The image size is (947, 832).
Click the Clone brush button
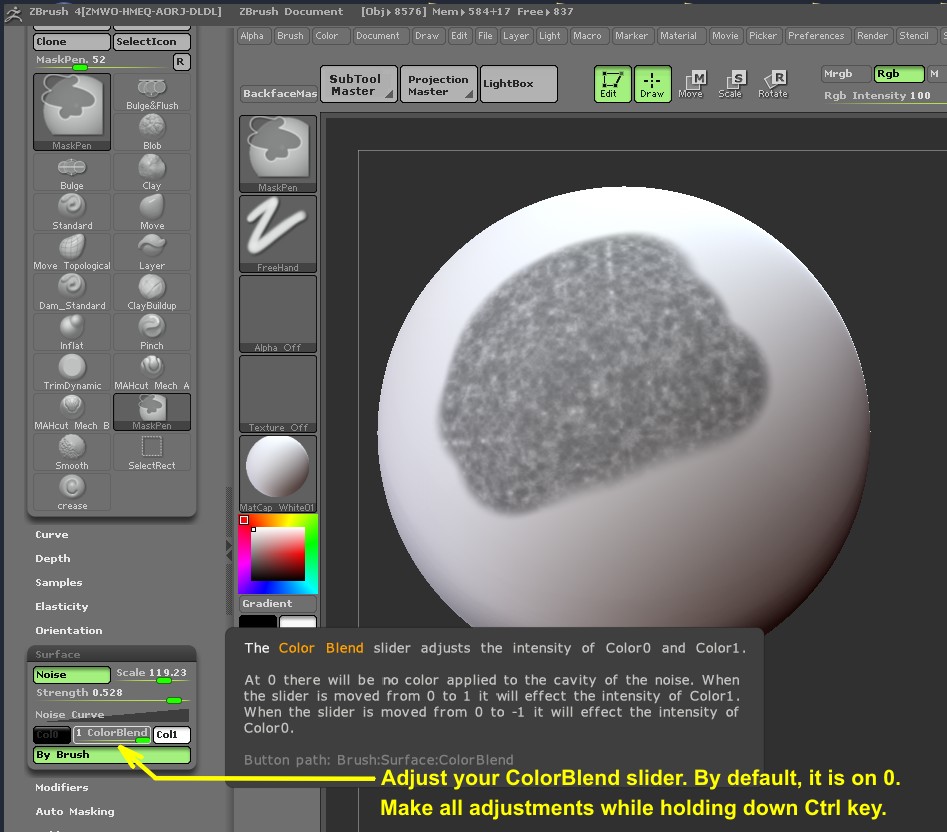pos(72,42)
